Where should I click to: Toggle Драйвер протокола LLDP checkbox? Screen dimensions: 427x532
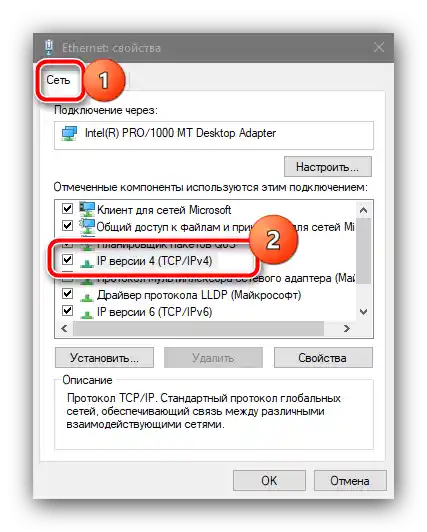pos(67,293)
